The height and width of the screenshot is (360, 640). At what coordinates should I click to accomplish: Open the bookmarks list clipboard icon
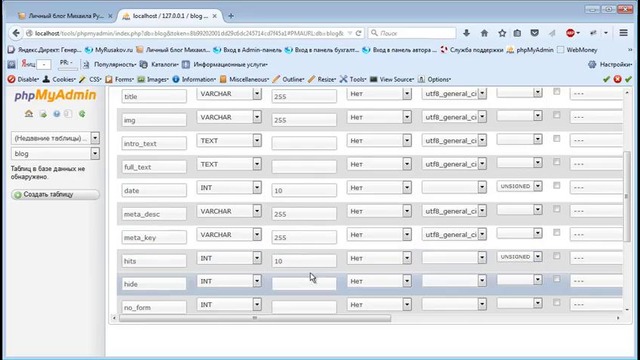click(x=517, y=33)
